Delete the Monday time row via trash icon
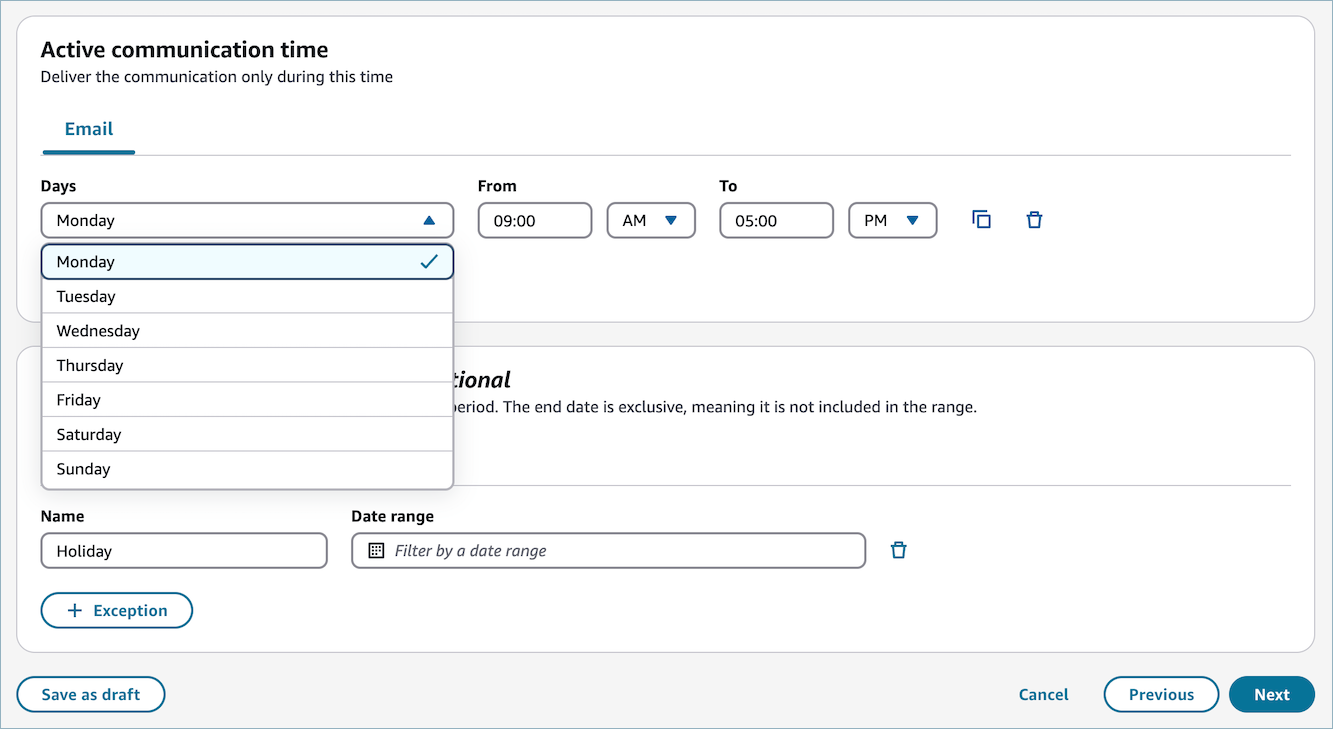This screenshot has height=729, width=1333. (1034, 220)
